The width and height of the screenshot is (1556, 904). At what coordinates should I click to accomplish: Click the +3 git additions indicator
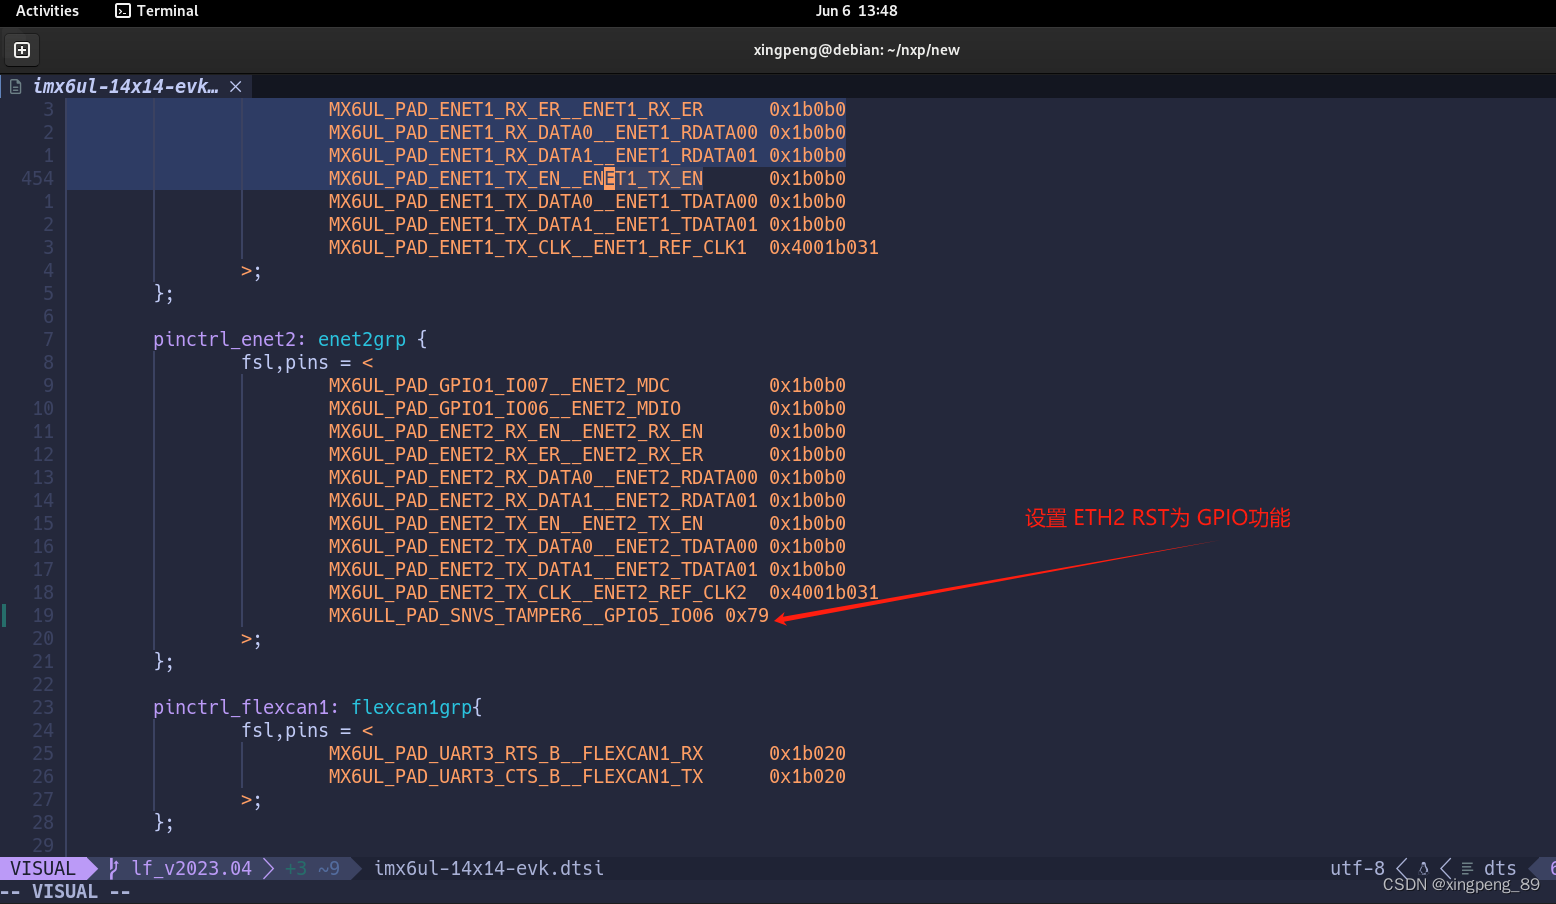click(295, 868)
